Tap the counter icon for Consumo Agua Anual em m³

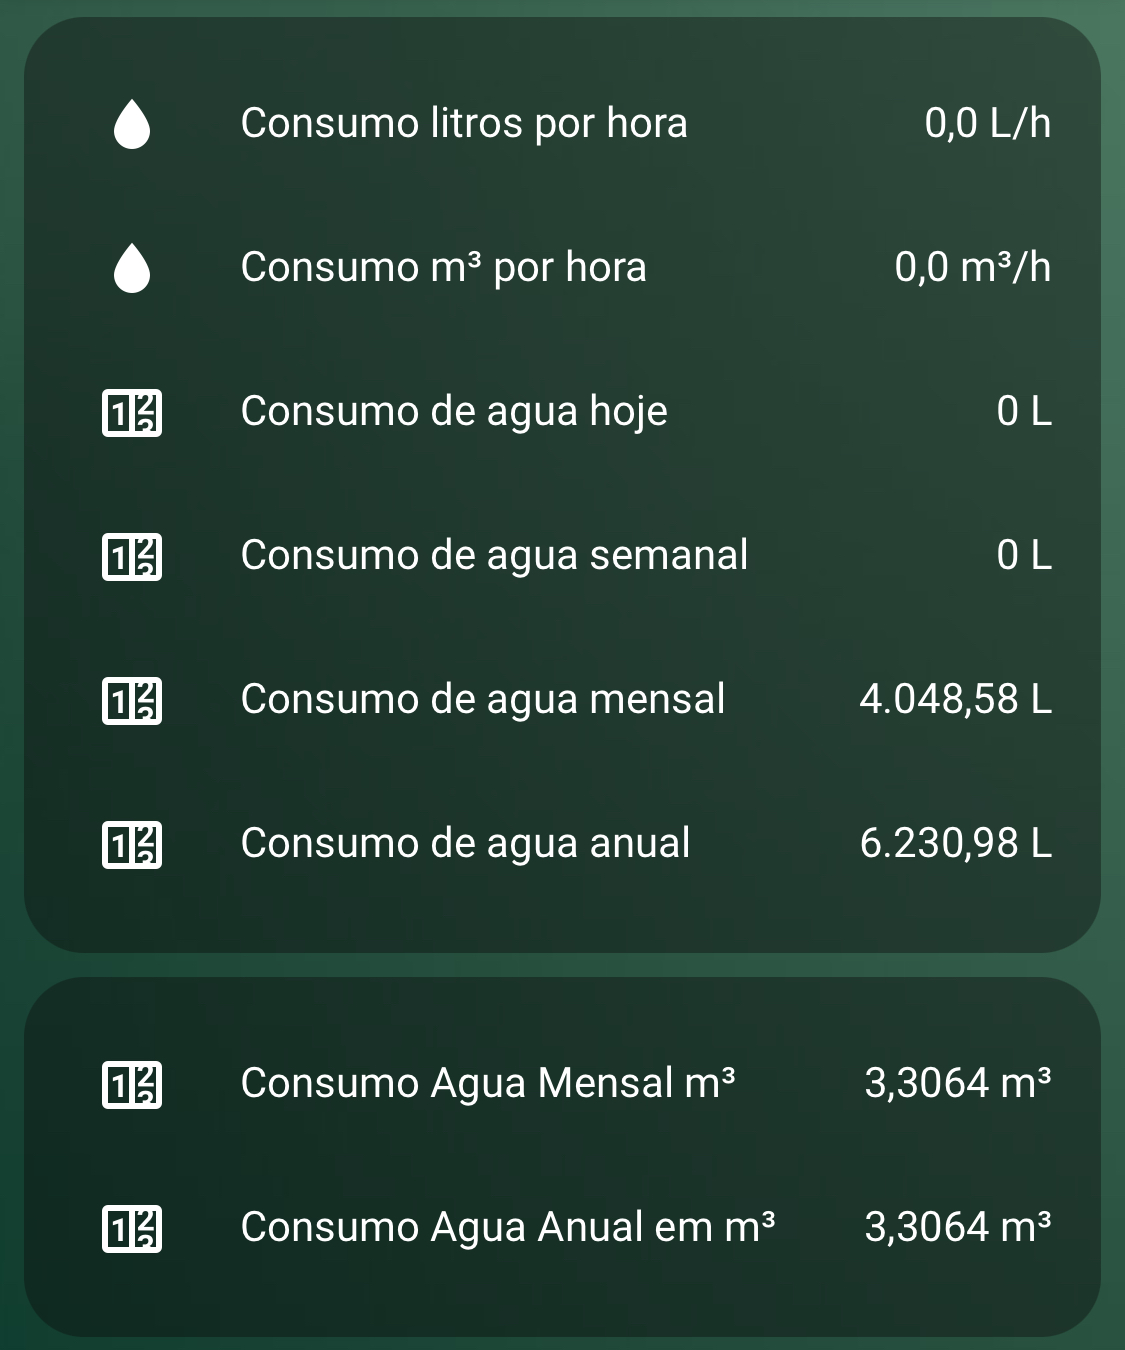tap(132, 1229)
